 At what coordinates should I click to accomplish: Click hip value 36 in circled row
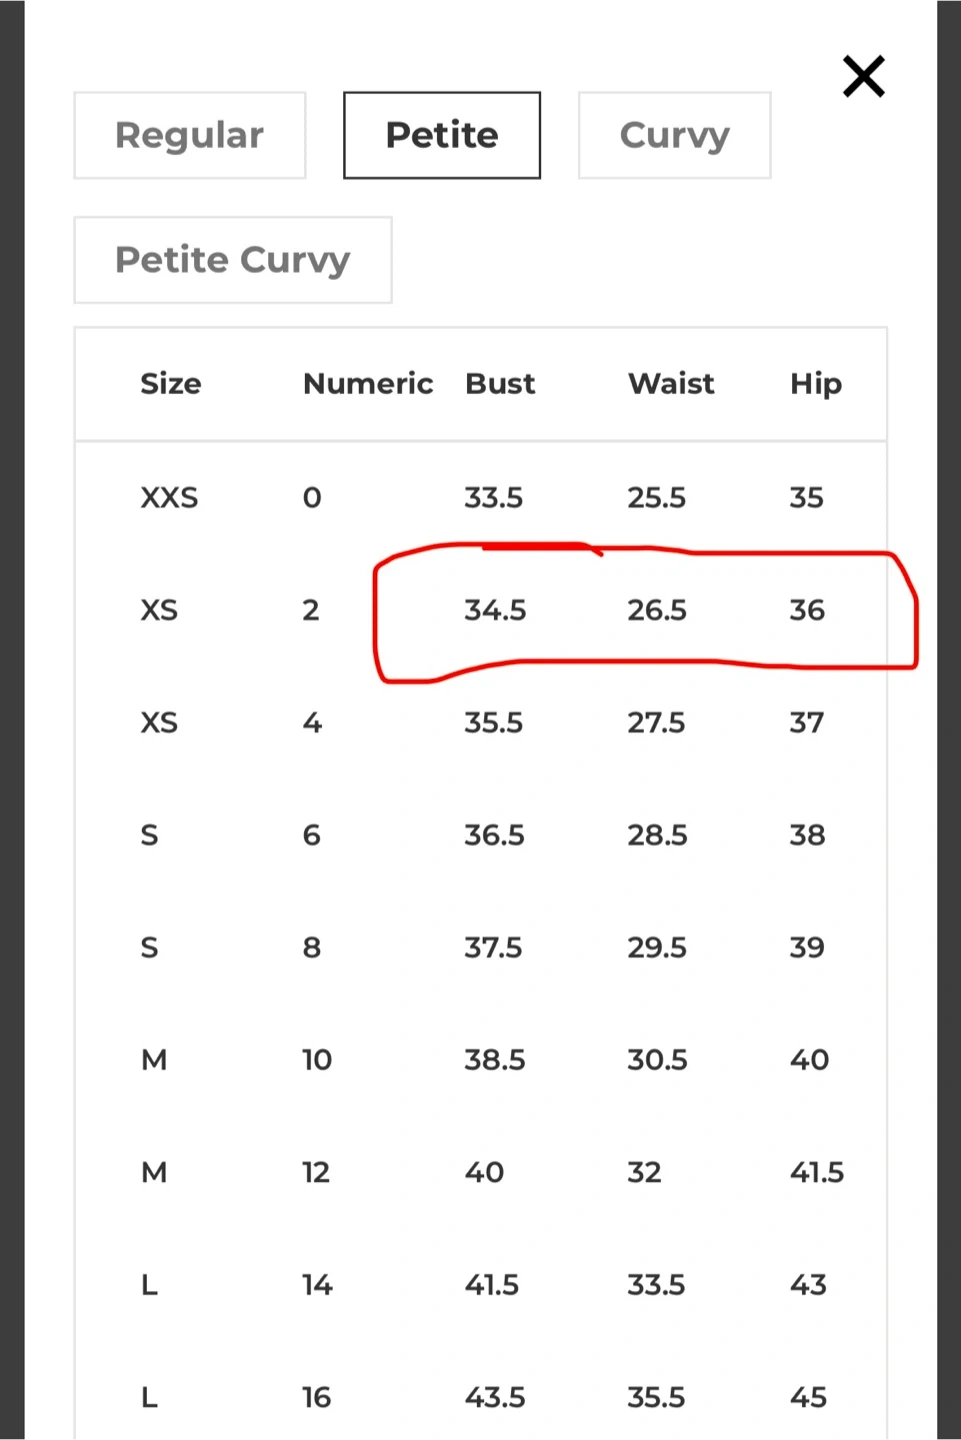click(807, 610)
